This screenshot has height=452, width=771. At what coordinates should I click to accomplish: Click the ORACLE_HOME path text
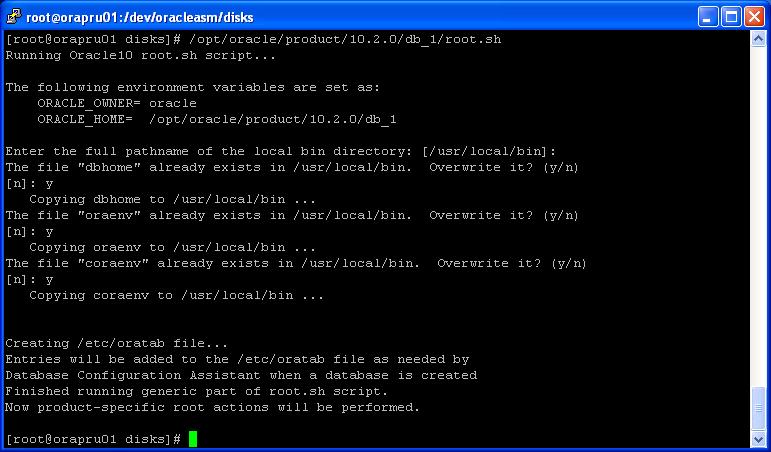273,120
